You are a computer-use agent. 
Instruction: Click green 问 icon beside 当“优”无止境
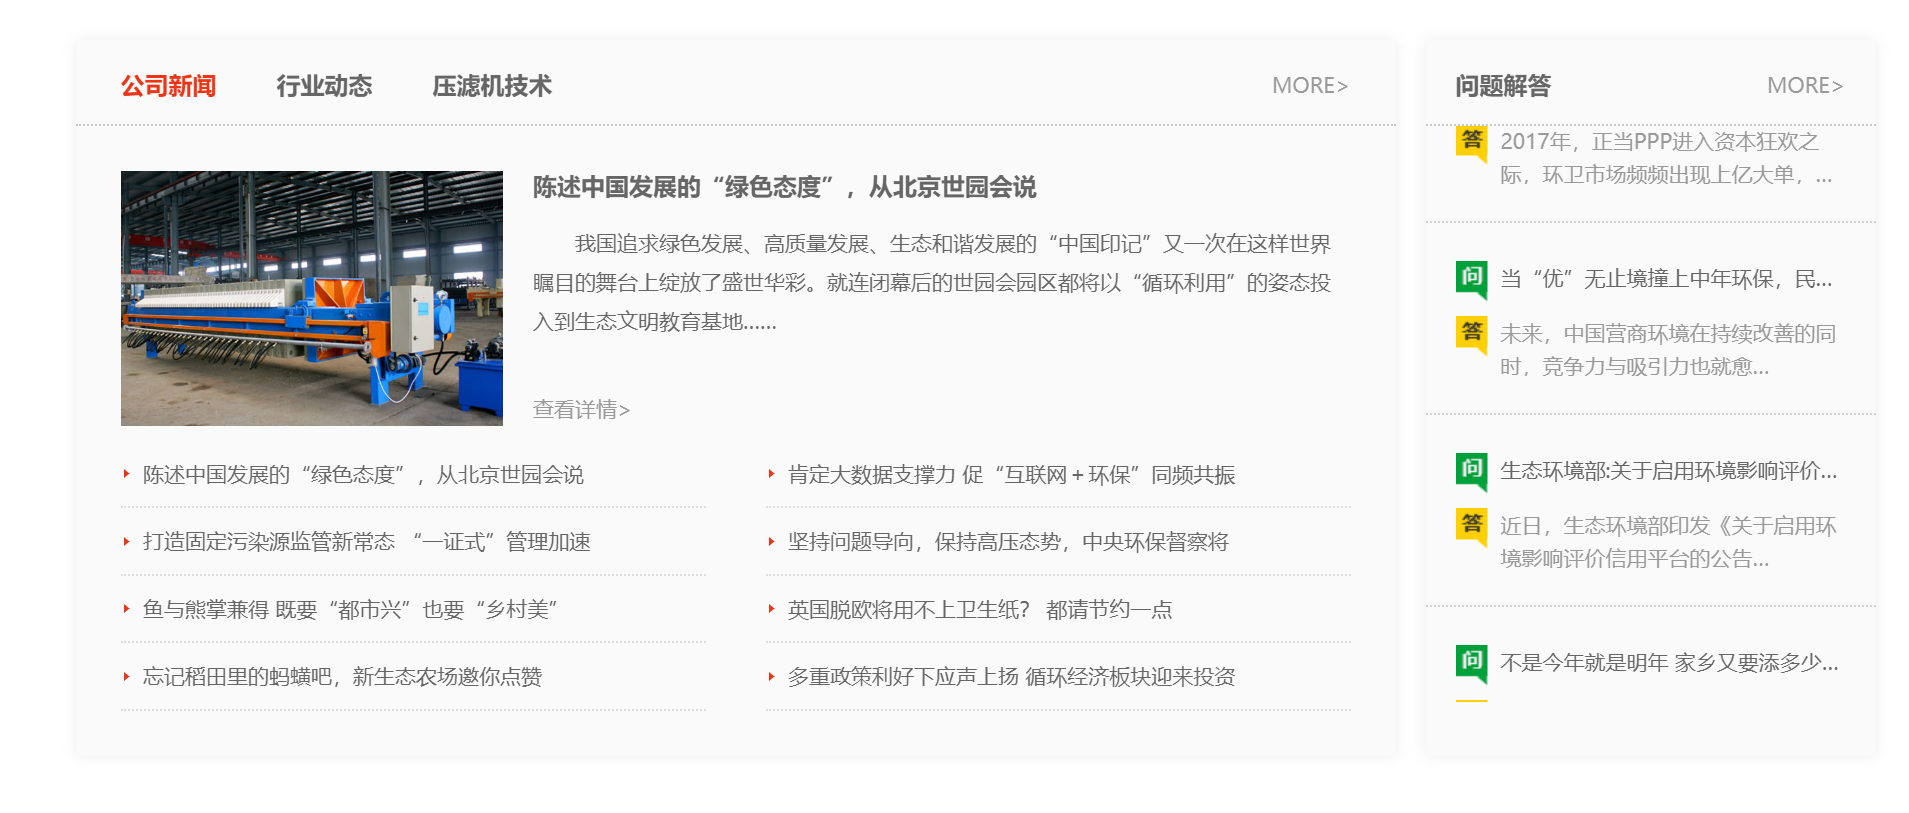pyautogui.click(x=1471, y=277)
